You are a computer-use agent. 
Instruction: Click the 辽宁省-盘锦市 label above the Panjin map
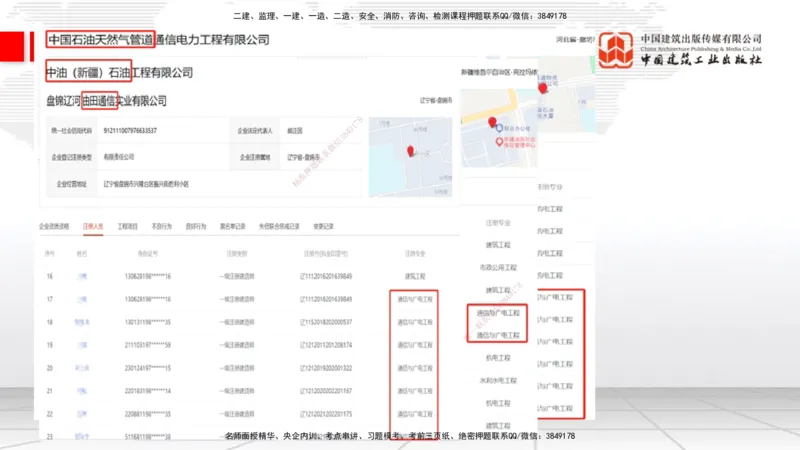436,101
